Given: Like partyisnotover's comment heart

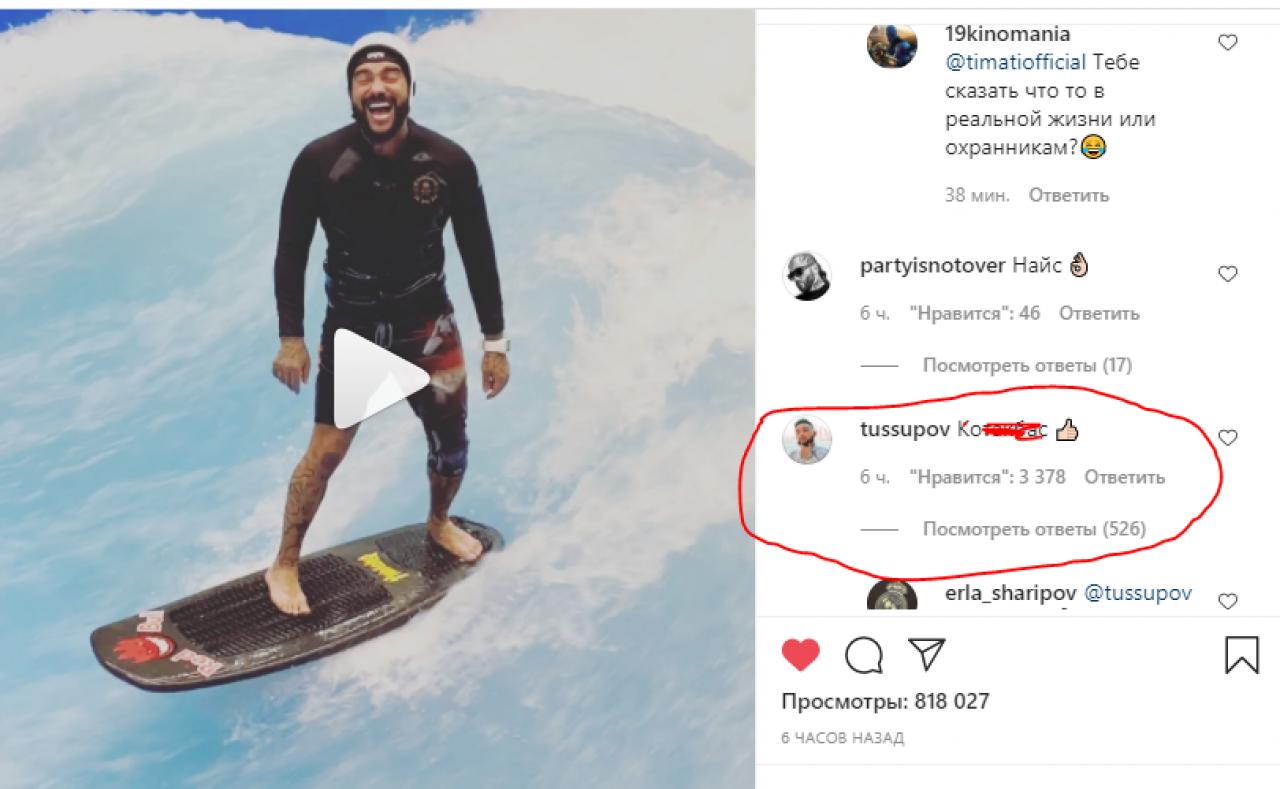Looking at the screenshot, I should (x=1227, y=273).
